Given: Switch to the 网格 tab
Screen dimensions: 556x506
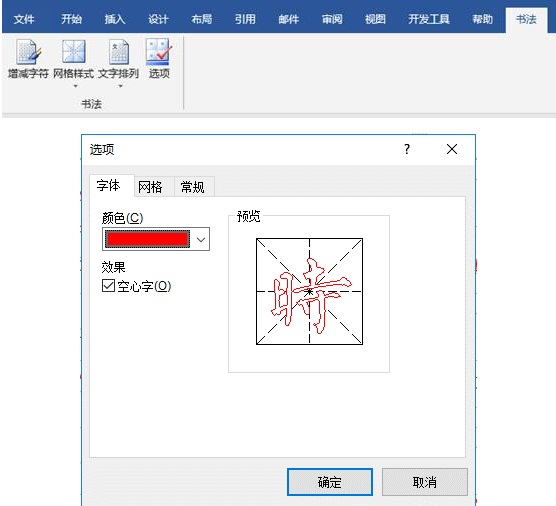Looking at the screenshot, I should click(x=150, y=187).
